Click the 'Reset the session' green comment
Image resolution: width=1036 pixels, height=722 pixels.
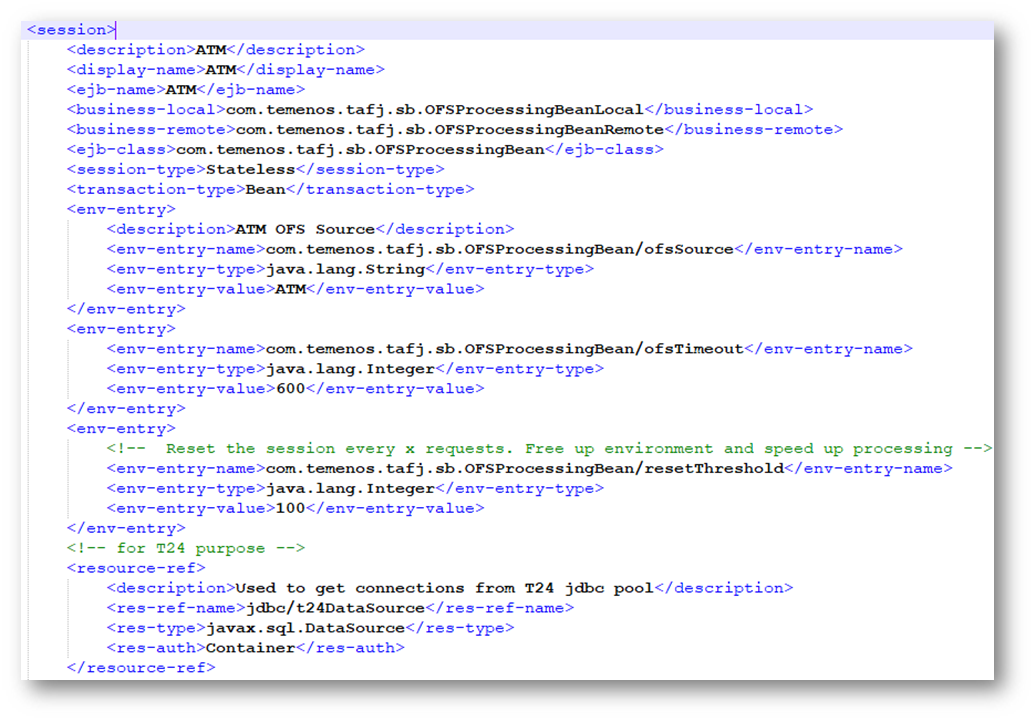pos(549,449)
